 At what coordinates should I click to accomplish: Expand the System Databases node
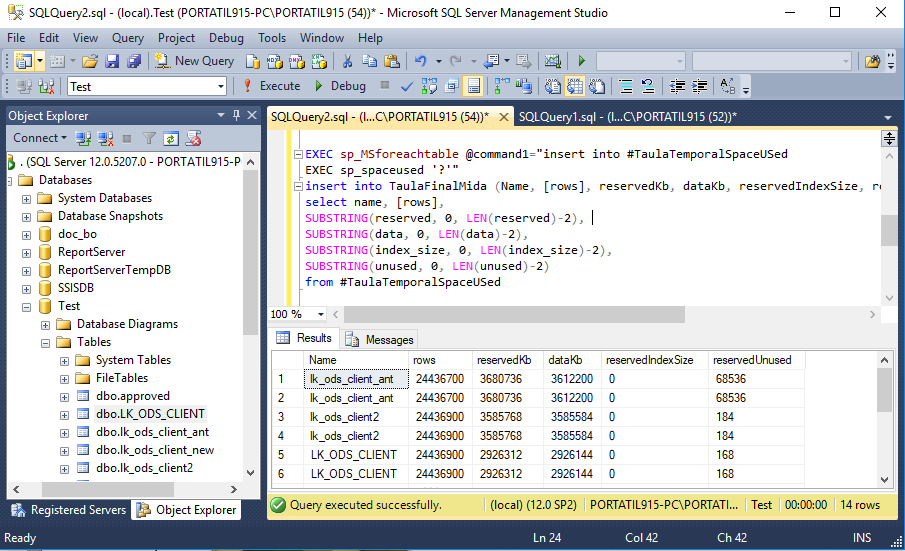[x=27, y=199]
